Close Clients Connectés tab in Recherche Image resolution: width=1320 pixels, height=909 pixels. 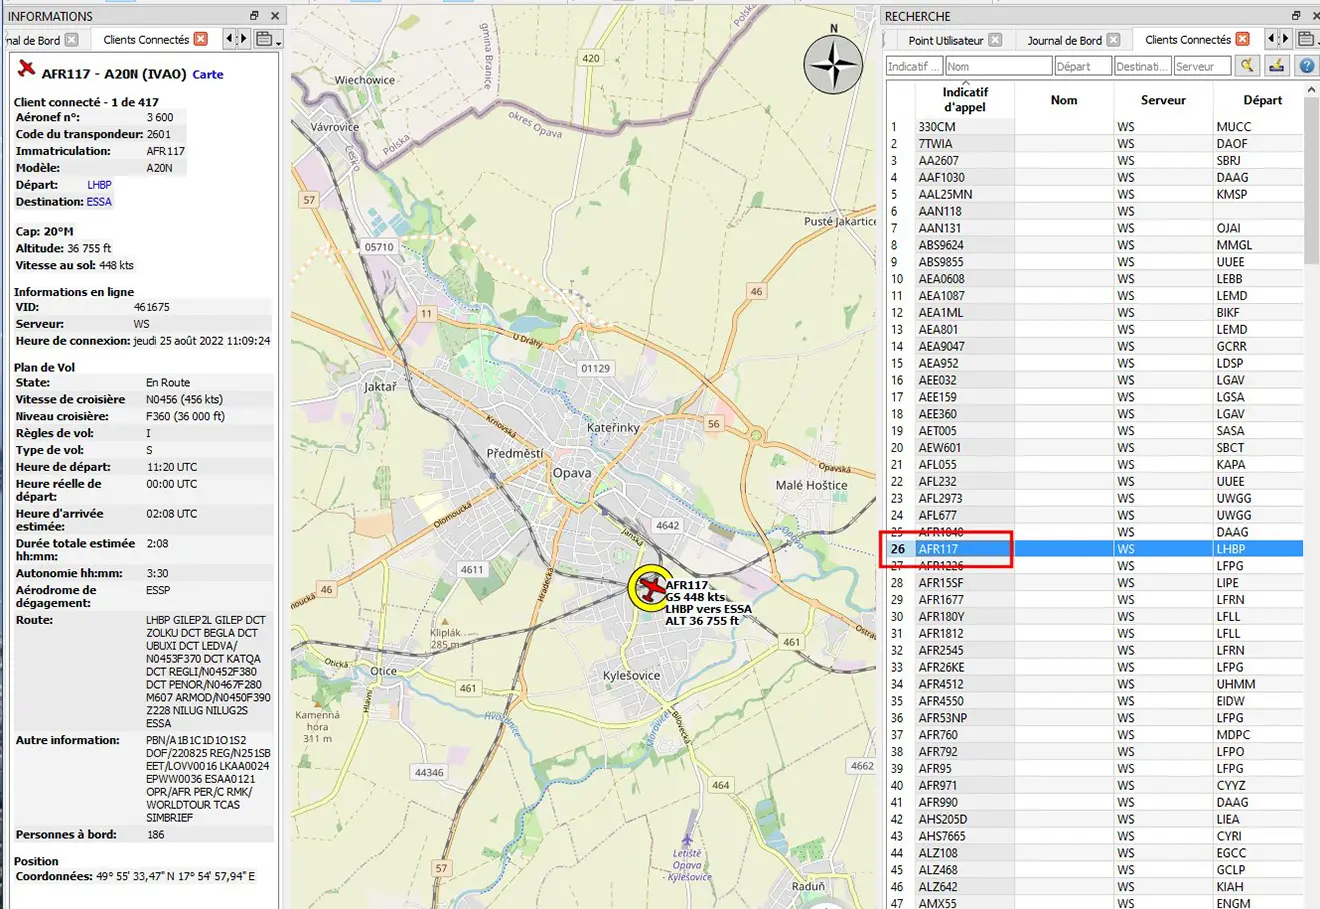tap(1242, 39)
